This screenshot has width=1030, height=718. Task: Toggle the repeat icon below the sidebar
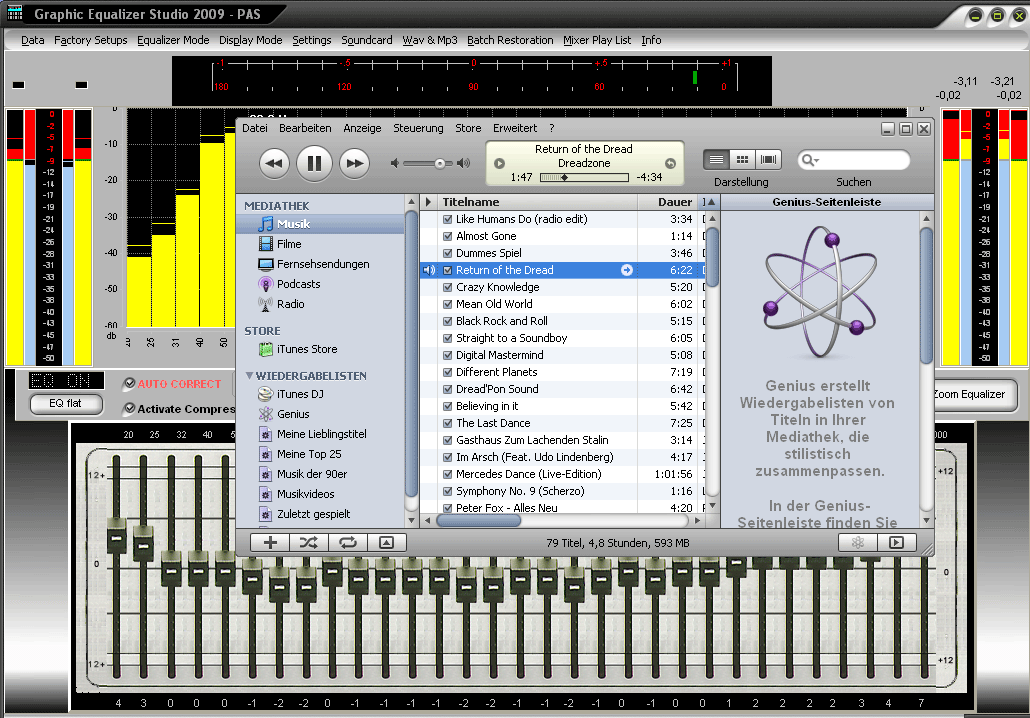(x=347, y=542)
